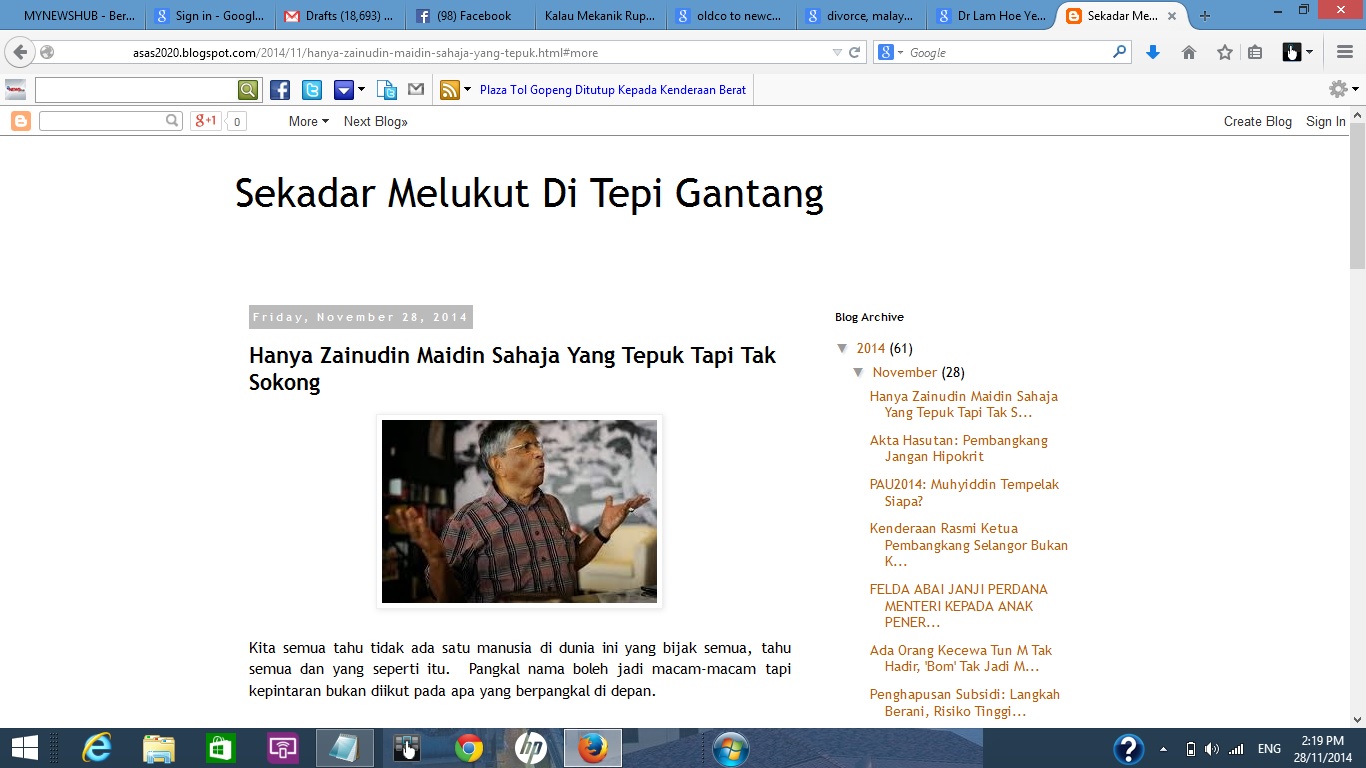Viewport: 1366px width, 768px height.
Task: Go to the browser home page icon
Action: pos(1189,52)
